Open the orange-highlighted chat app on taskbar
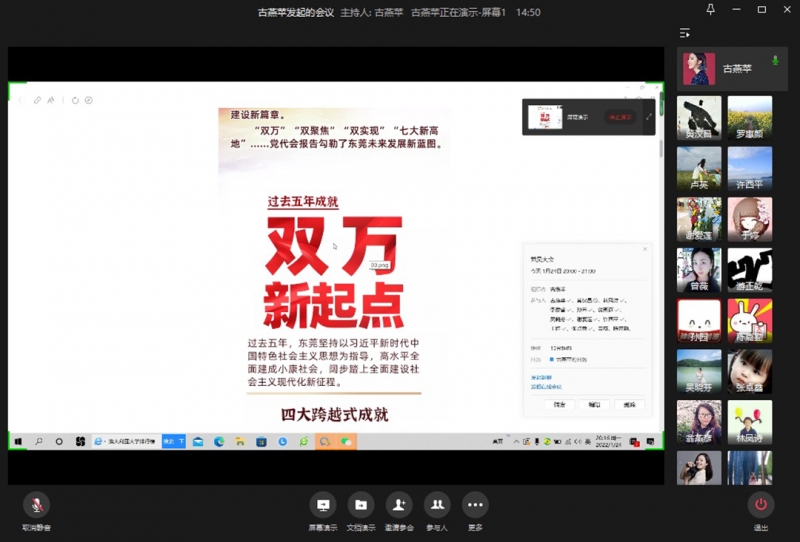The width and height of the screenshot is (800, 542). 325,441
